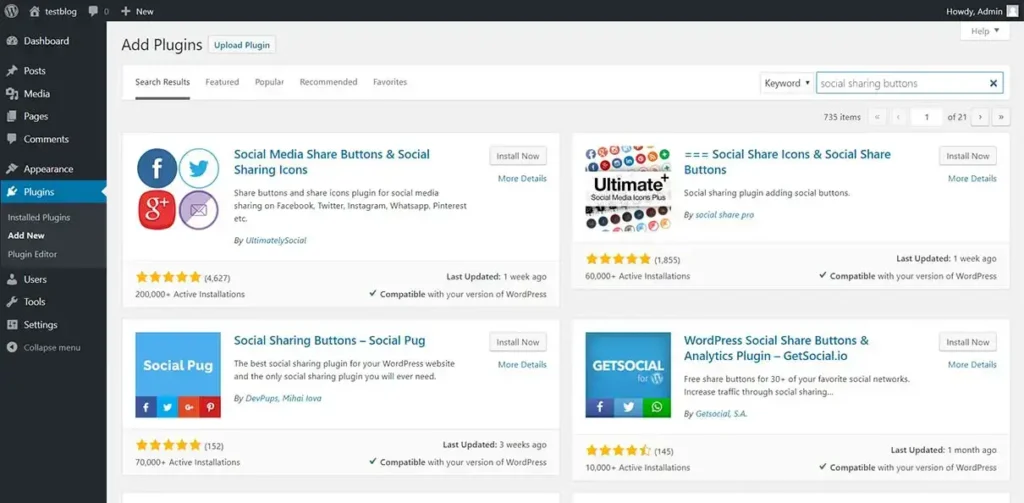The height and width of the screenshot is (503, 1024).
Task: Open the comments bubble in the admin bar
Action: click(x=94, y=11)
